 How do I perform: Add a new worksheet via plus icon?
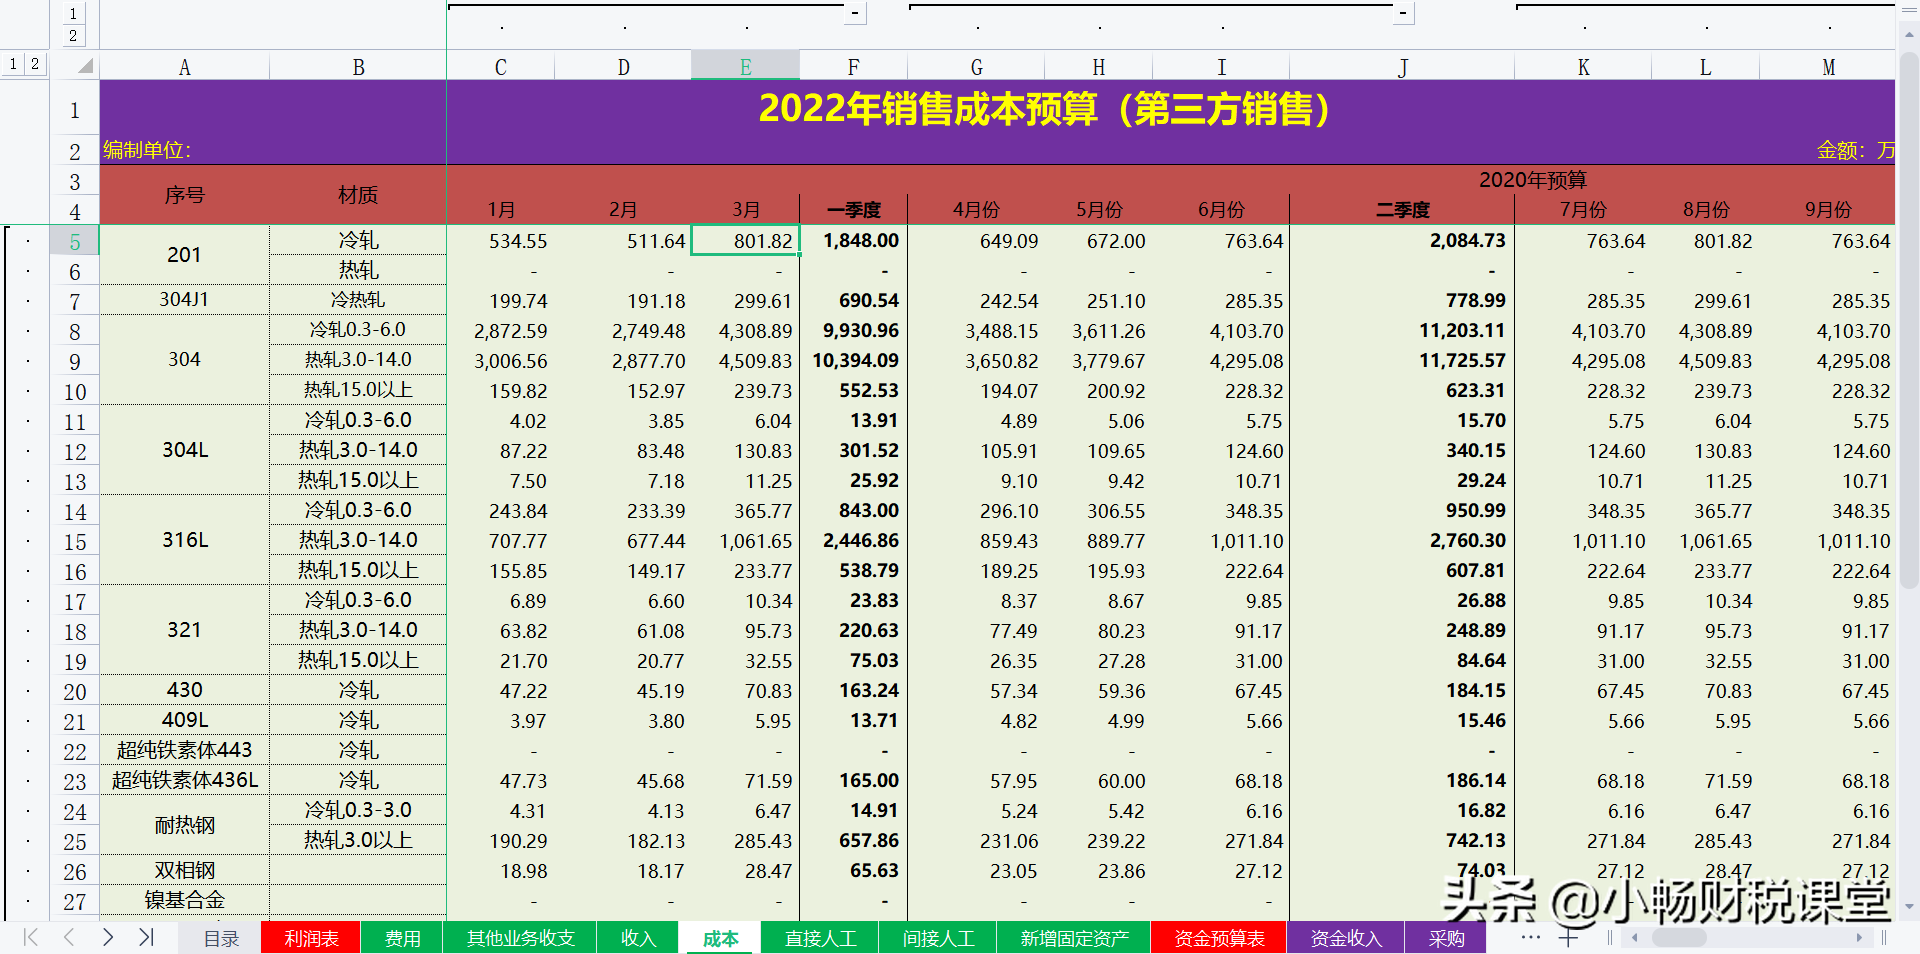(x=1568, y=936)
